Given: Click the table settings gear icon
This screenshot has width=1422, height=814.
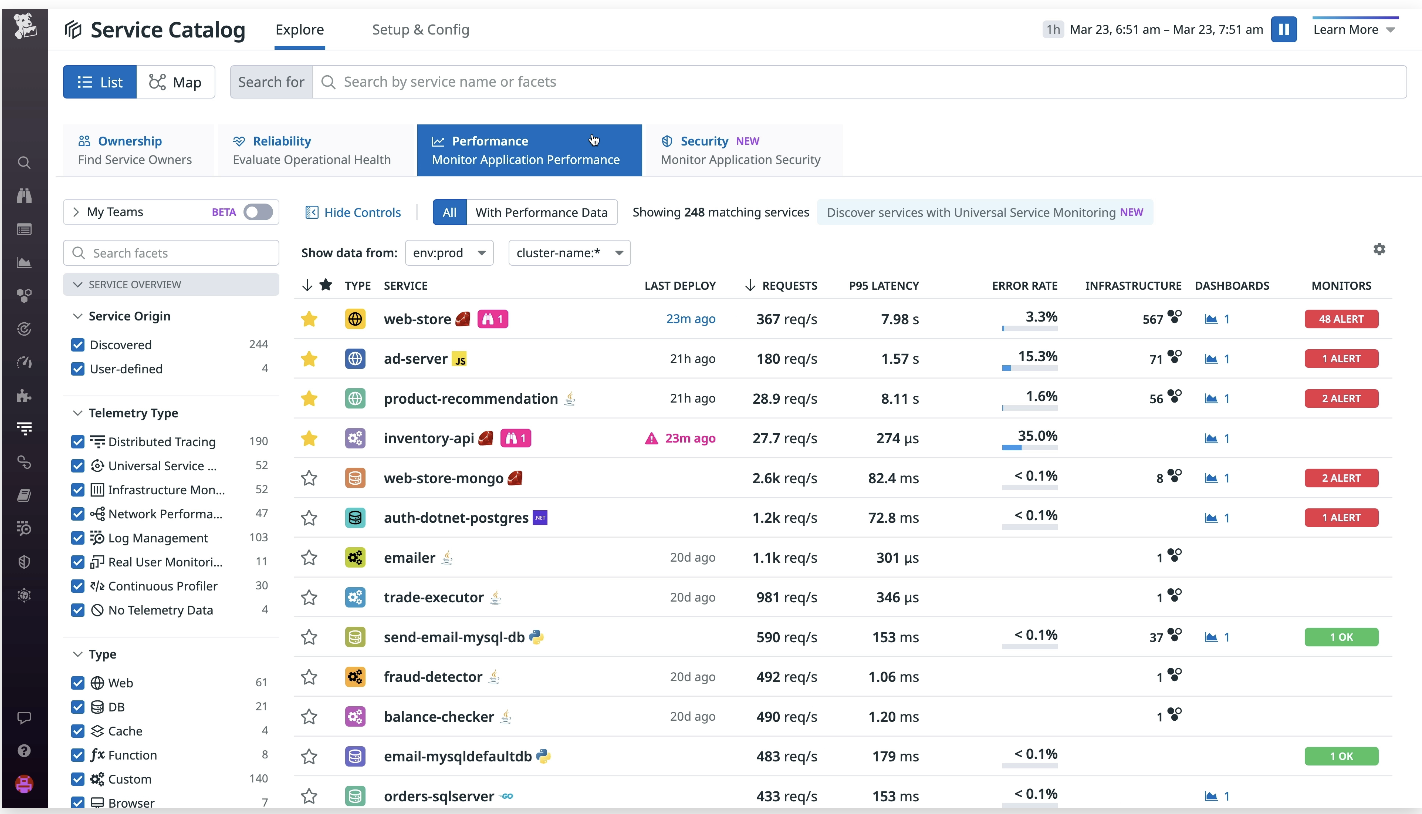Looking at the screenshot, I should tap(1379, 249).
